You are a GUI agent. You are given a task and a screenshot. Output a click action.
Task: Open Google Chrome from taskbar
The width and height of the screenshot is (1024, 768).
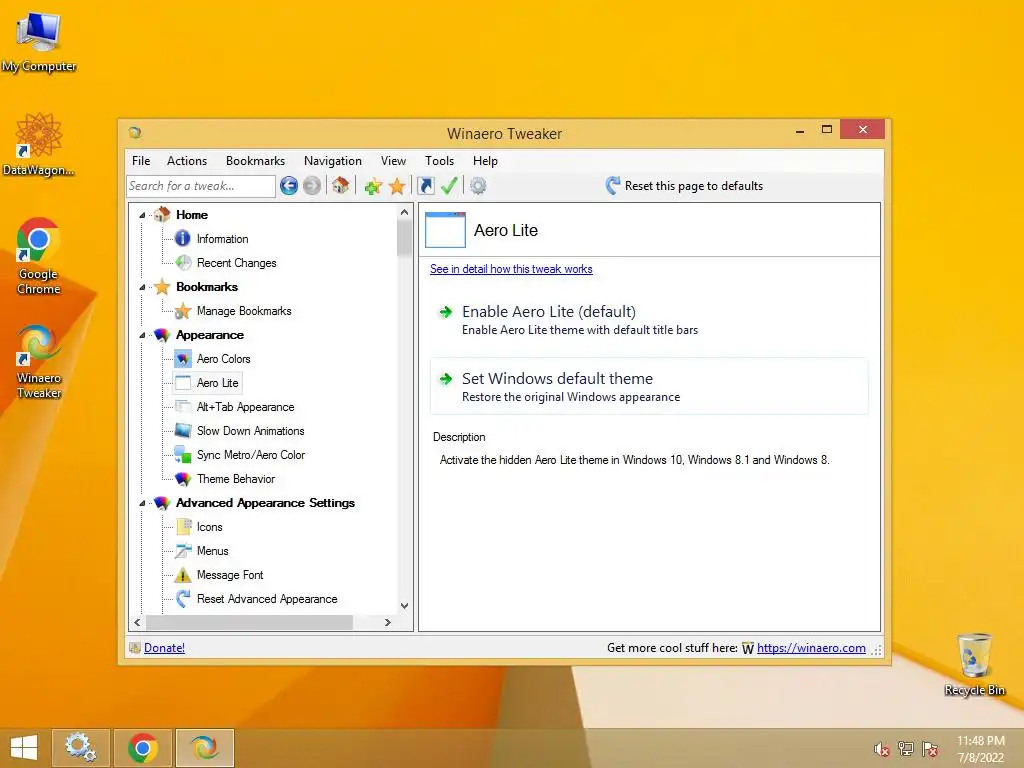pos(142,748)
